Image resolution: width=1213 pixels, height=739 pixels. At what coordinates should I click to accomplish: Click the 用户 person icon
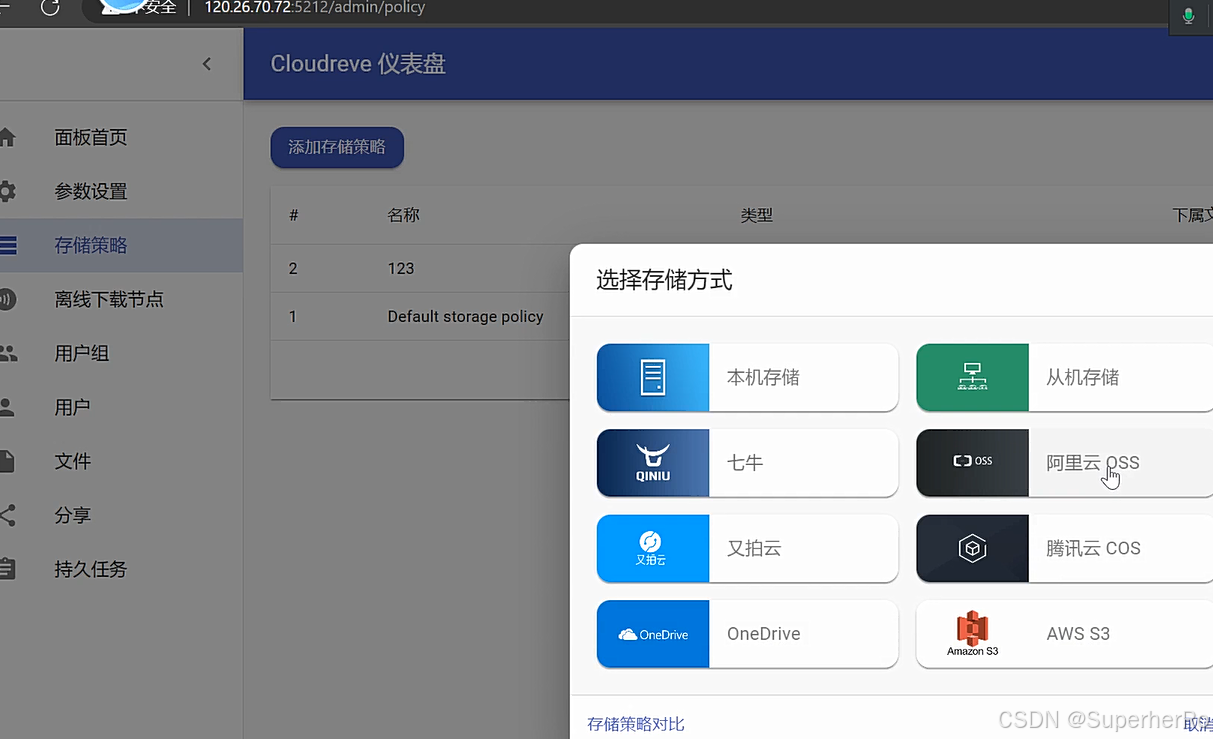7,407
